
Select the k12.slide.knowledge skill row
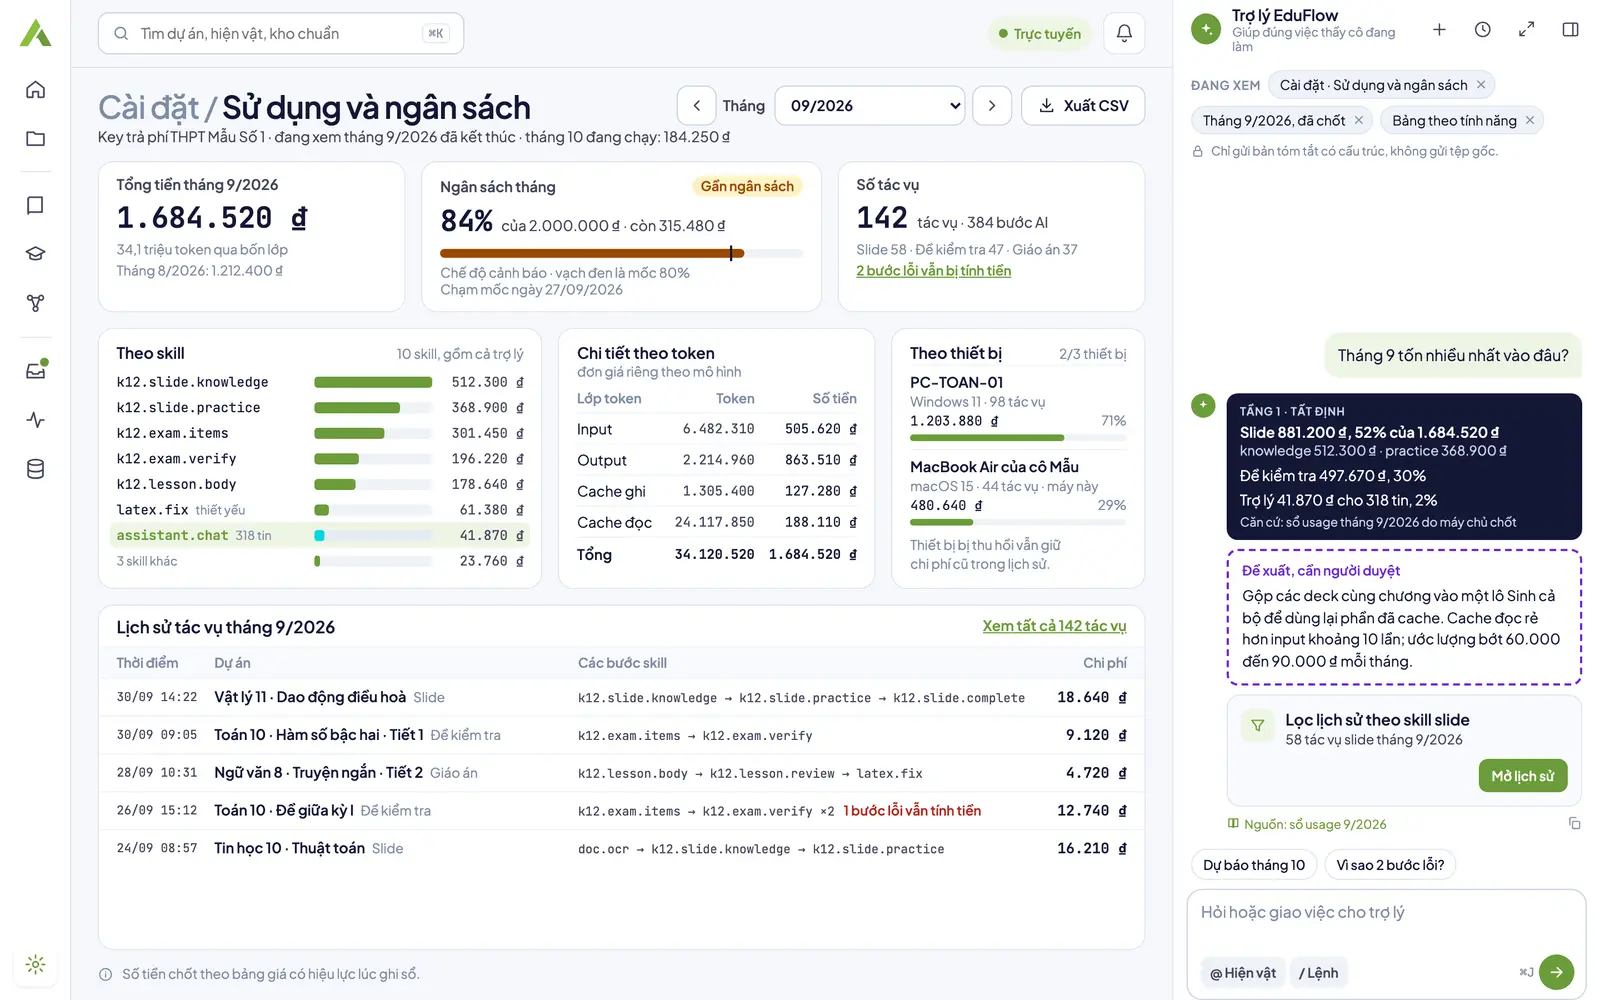point(320,382)
